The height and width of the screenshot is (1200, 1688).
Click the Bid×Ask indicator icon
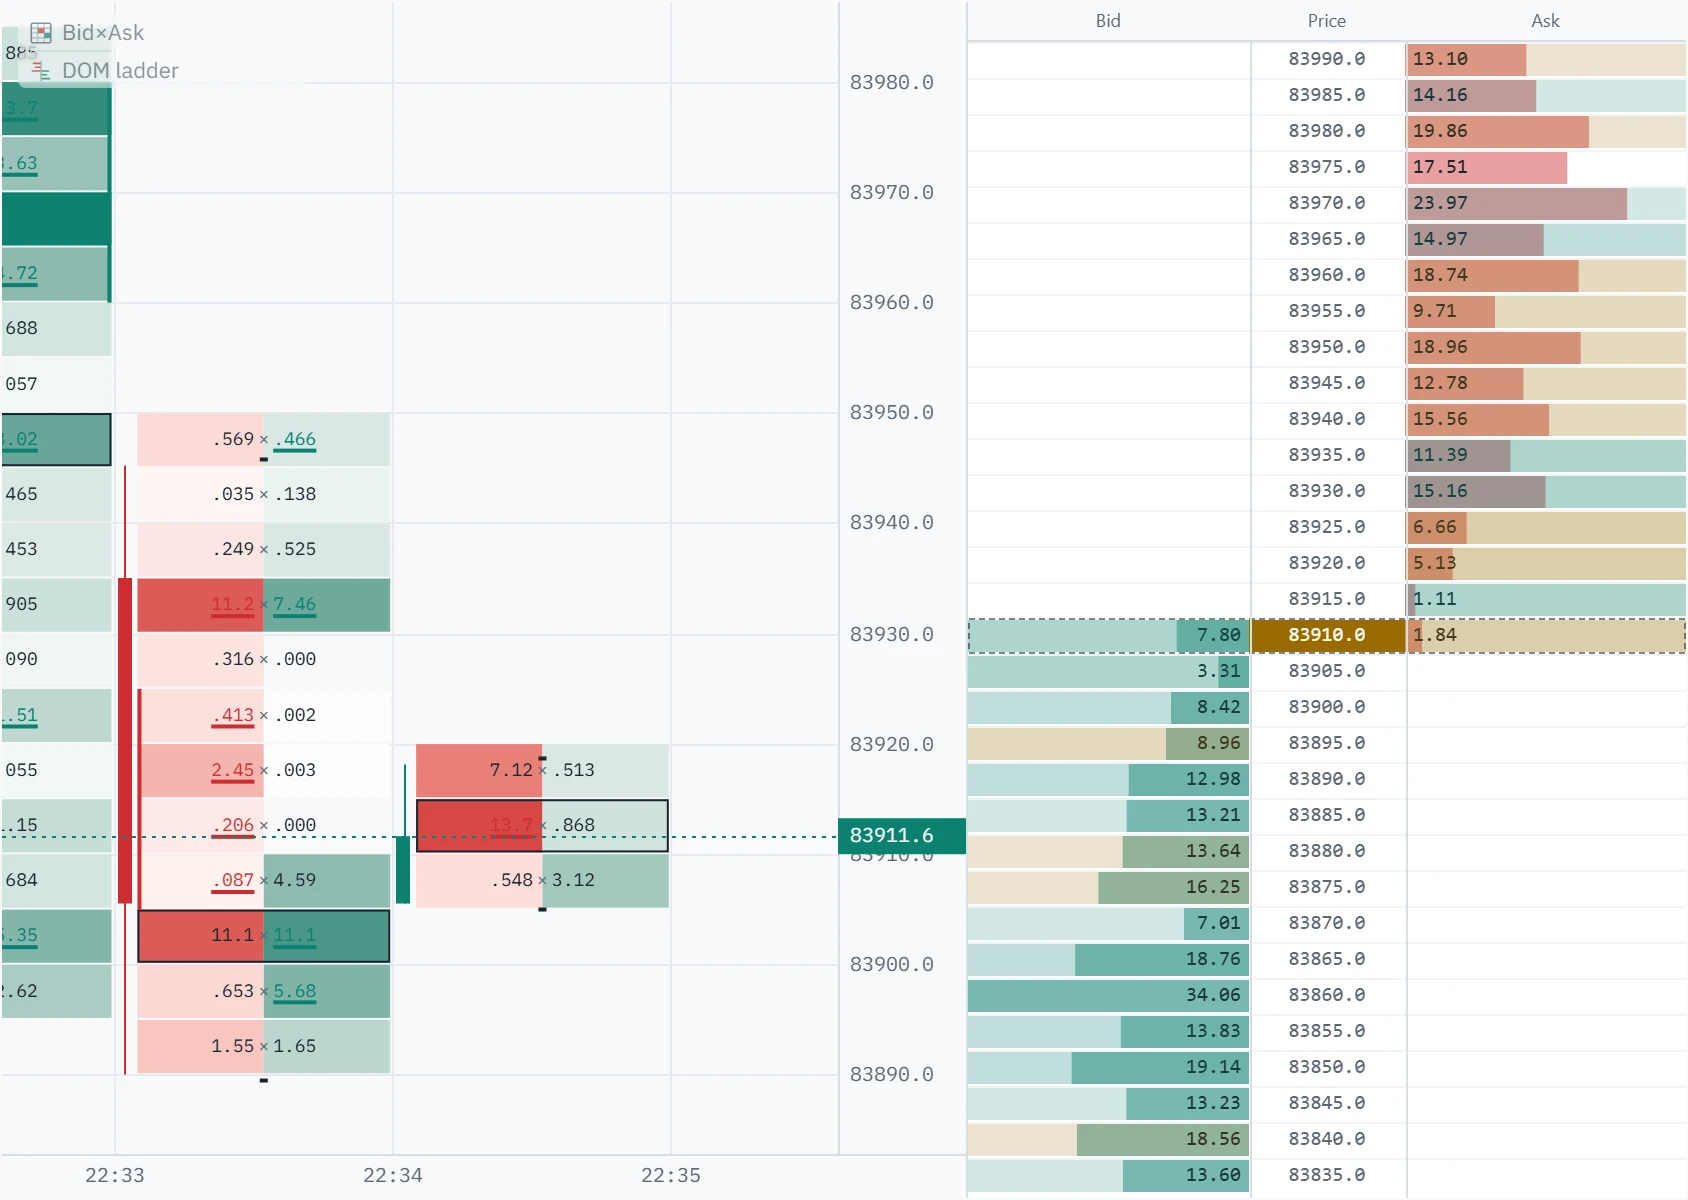(x=41, y=33)
